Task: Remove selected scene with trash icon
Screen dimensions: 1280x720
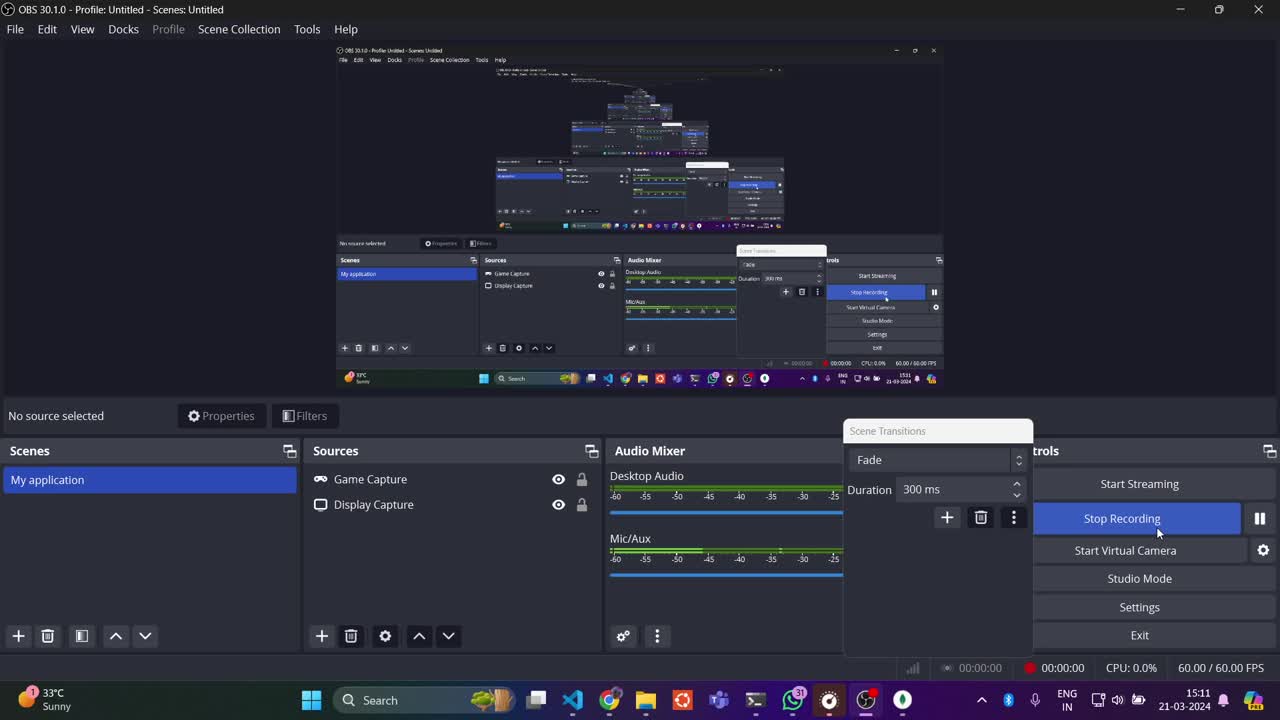Action: pos(47,636)
